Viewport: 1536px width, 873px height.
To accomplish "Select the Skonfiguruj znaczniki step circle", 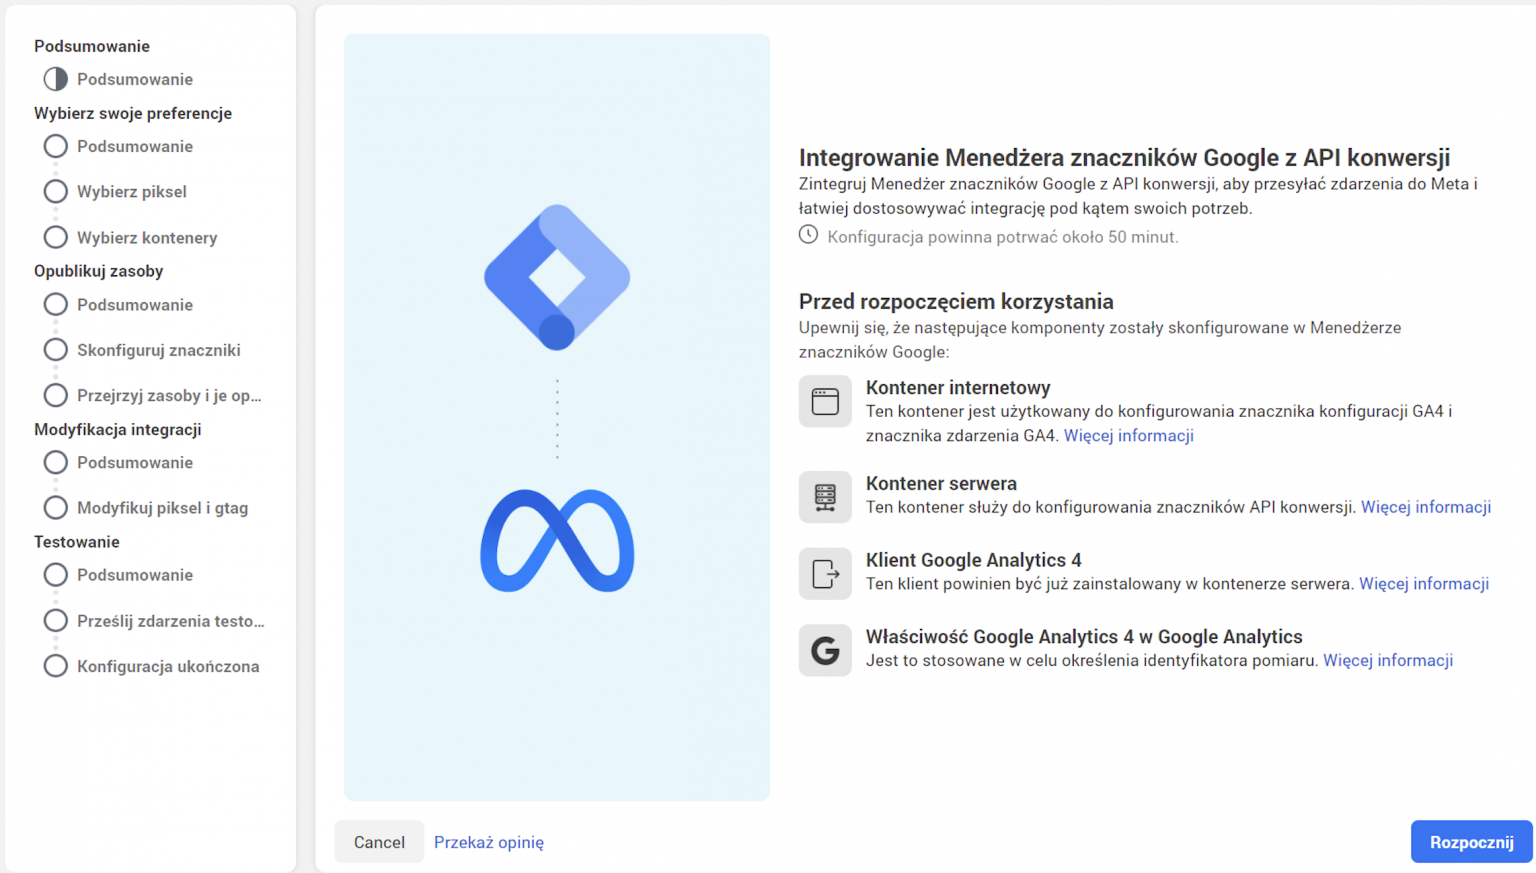I will (x=56, y=350).
